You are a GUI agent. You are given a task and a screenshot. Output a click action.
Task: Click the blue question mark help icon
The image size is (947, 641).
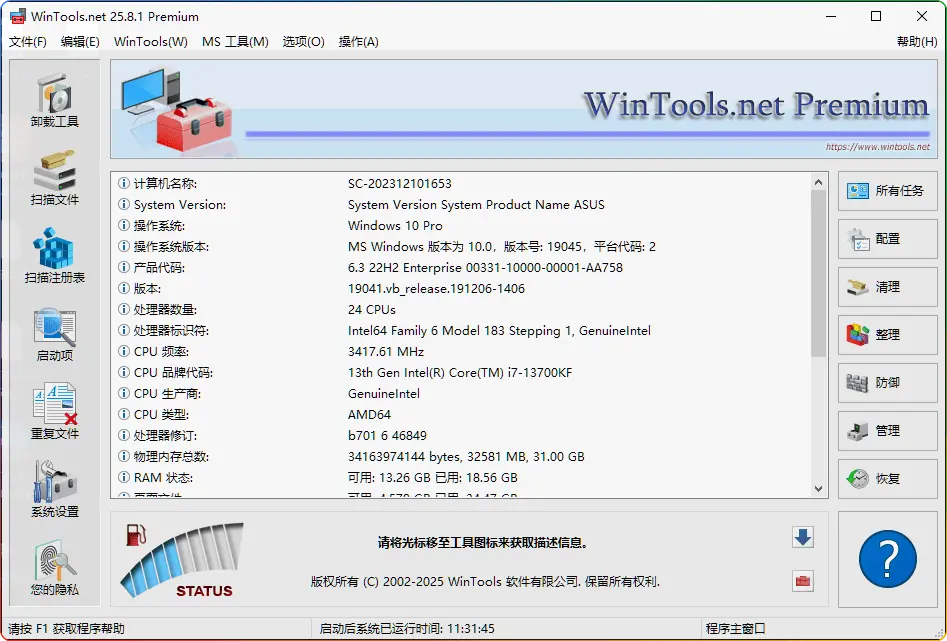point(887,559)
